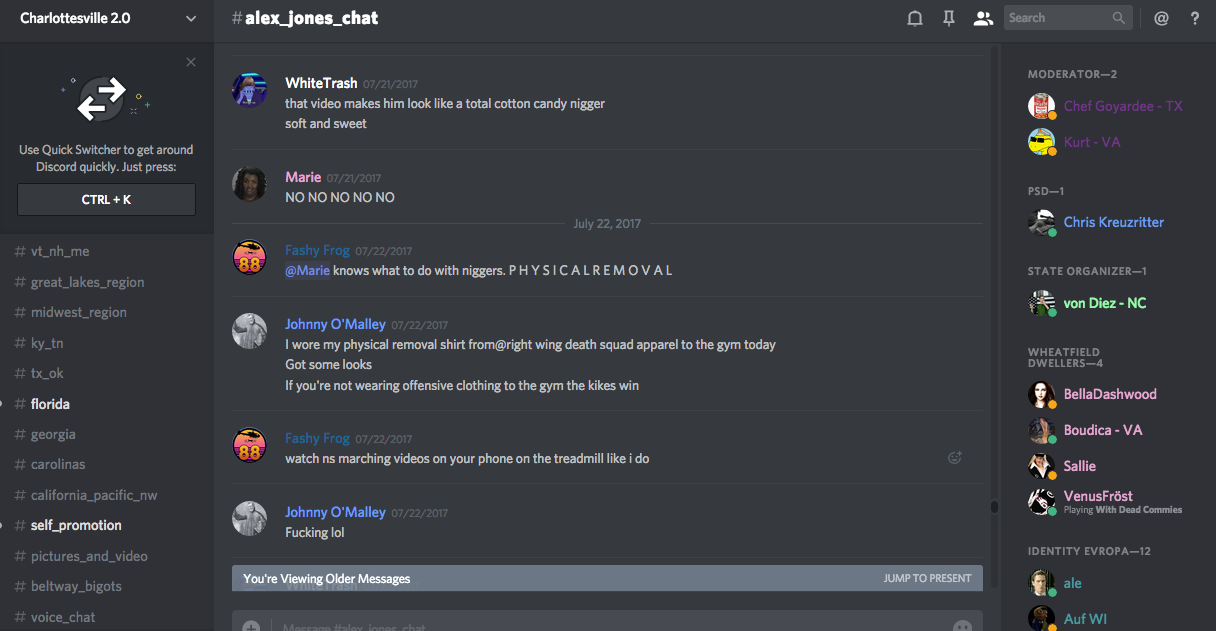
Task: Focus the Search input field
Action: pos(1056,18)
